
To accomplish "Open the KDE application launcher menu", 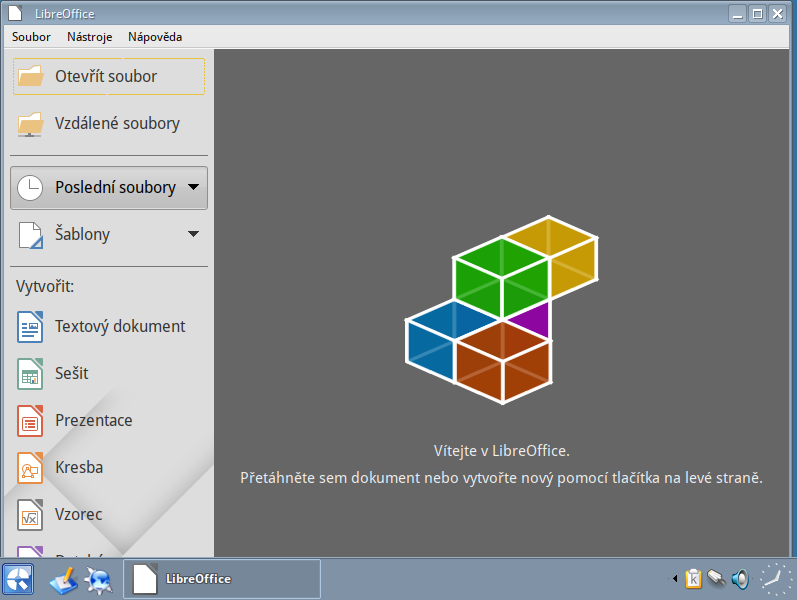I will 18,579.
